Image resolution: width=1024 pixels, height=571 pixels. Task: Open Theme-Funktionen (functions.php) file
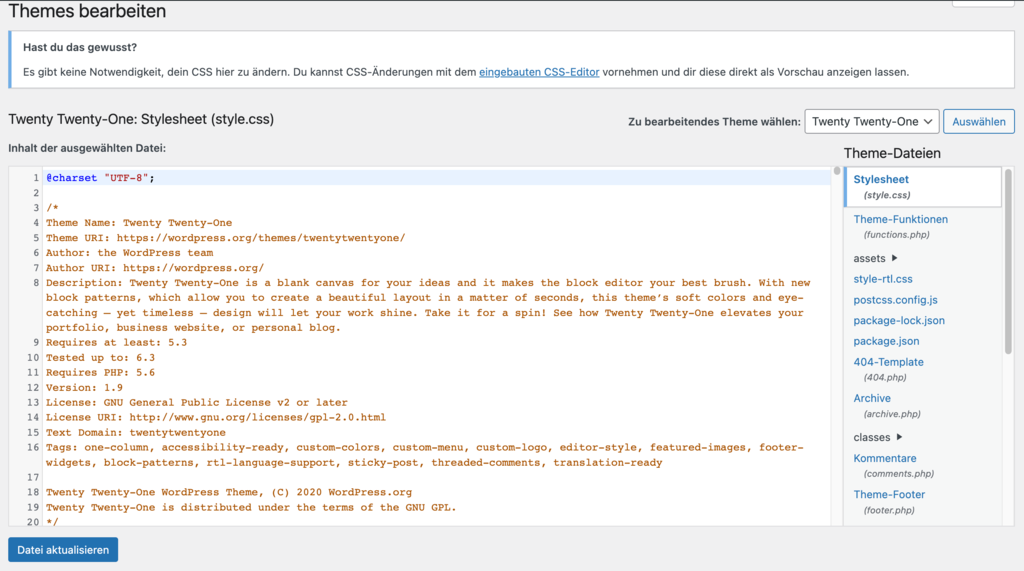[x=900, y=219]
